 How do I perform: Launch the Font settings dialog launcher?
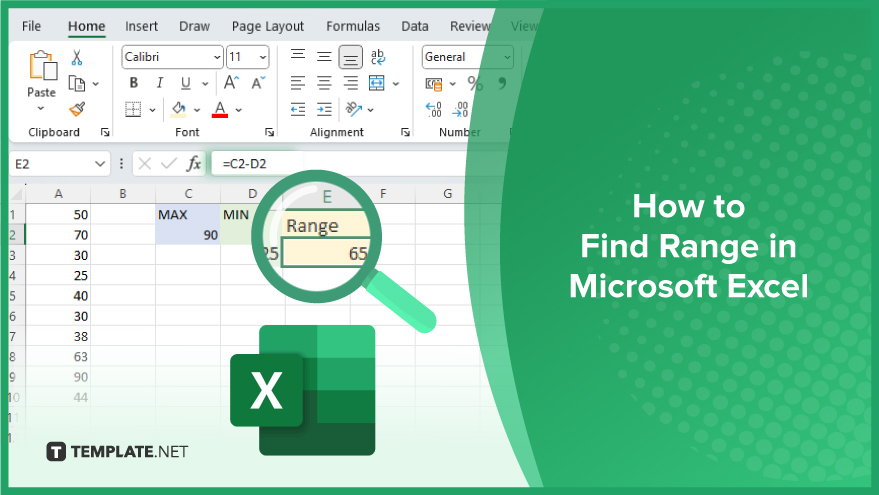[269, 132]
